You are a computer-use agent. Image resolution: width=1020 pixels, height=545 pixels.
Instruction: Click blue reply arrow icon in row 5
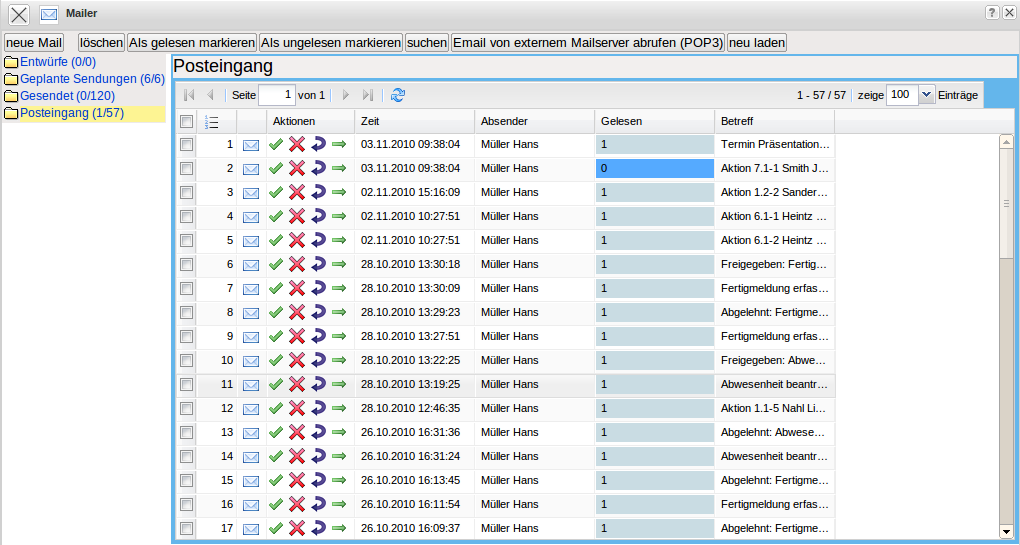[318, 240]
